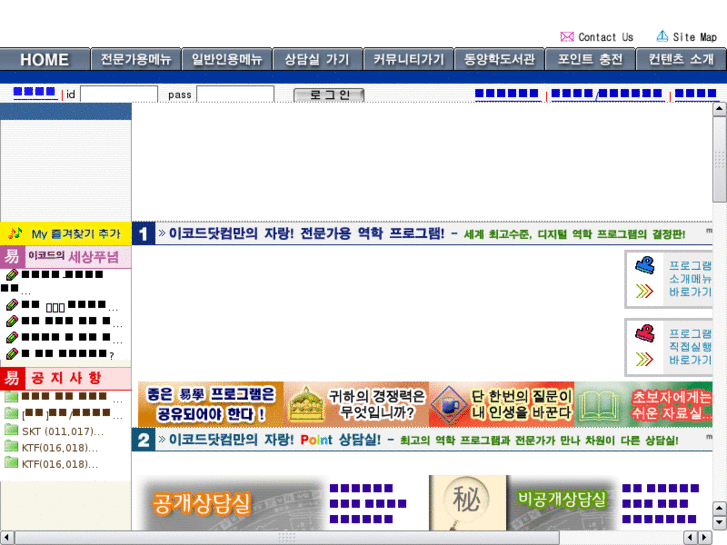The width and height of the screenshot is (727, 545).
Task: Click the Point 상담실 heading
Action: click(274, 439)
